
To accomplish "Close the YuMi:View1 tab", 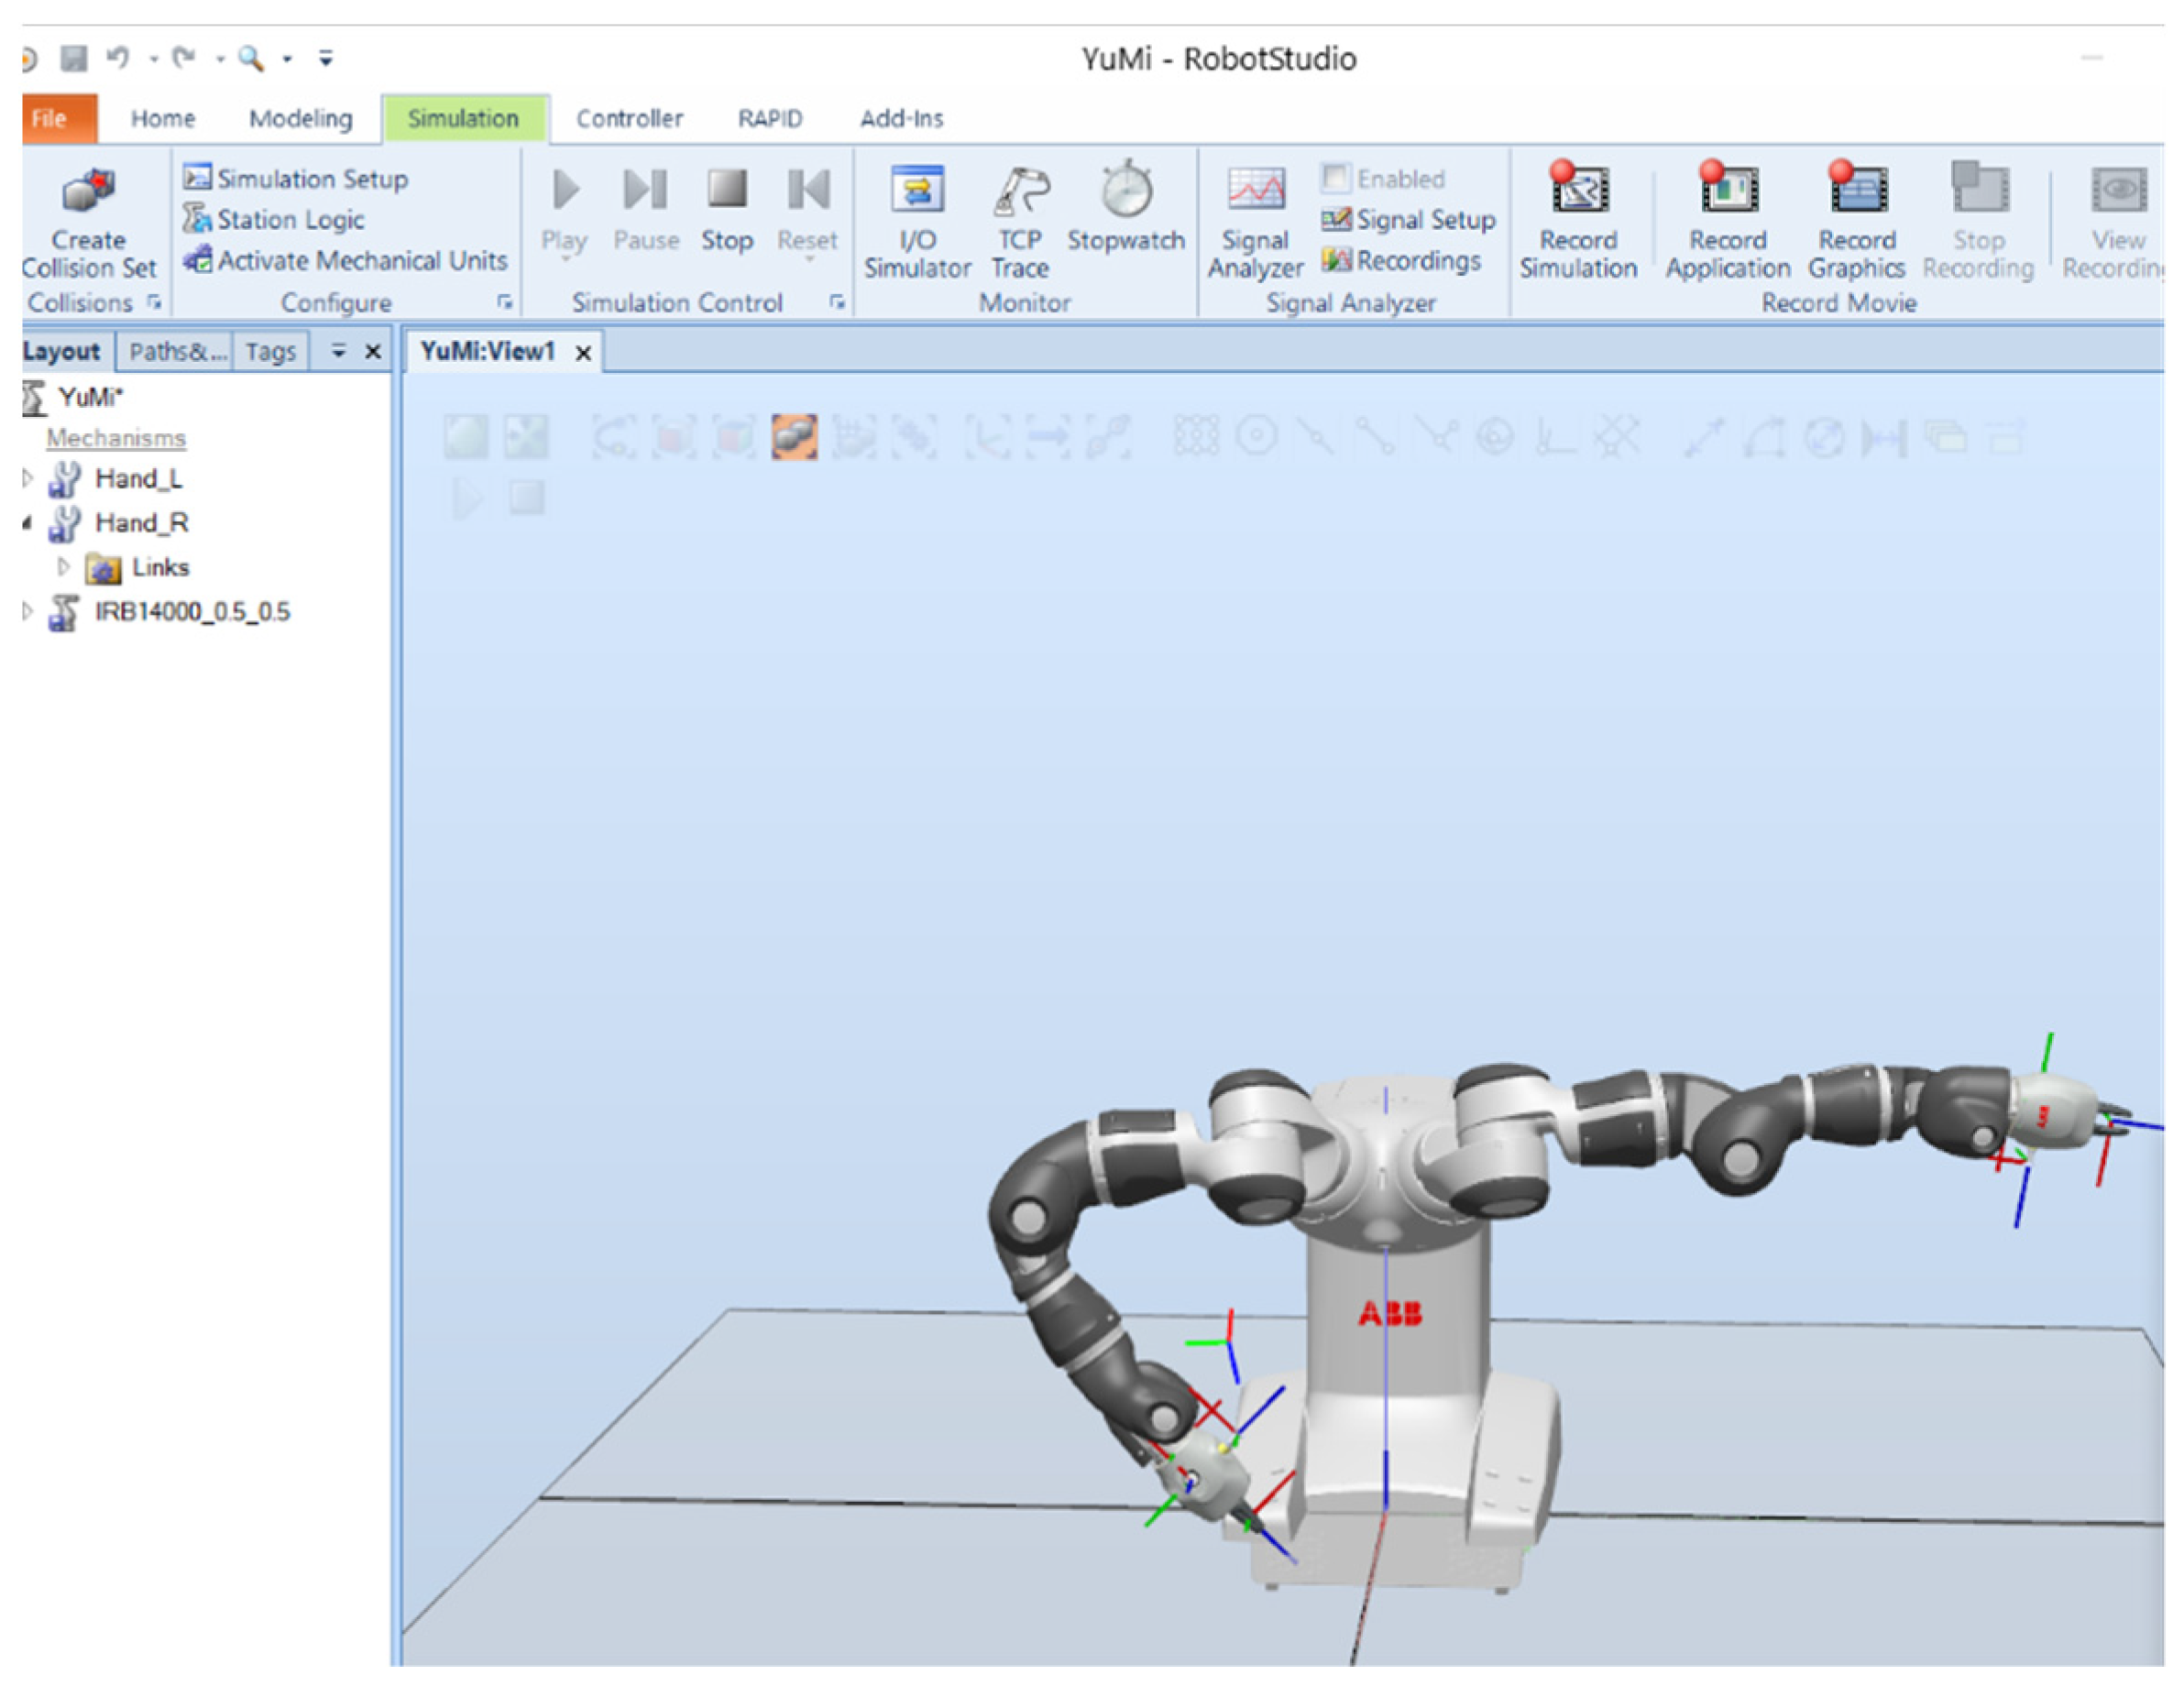I will tap(583, 352).
